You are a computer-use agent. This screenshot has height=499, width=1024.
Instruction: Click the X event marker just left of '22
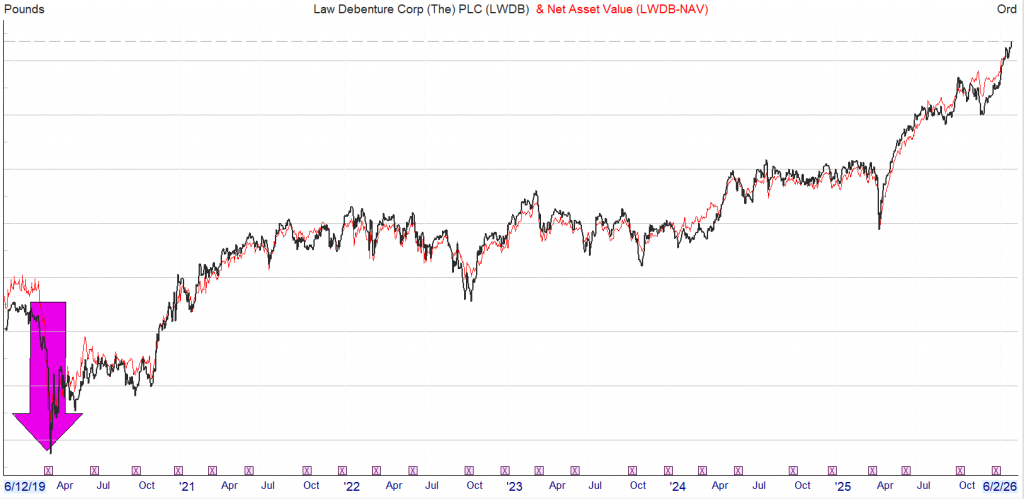point(342,469)
